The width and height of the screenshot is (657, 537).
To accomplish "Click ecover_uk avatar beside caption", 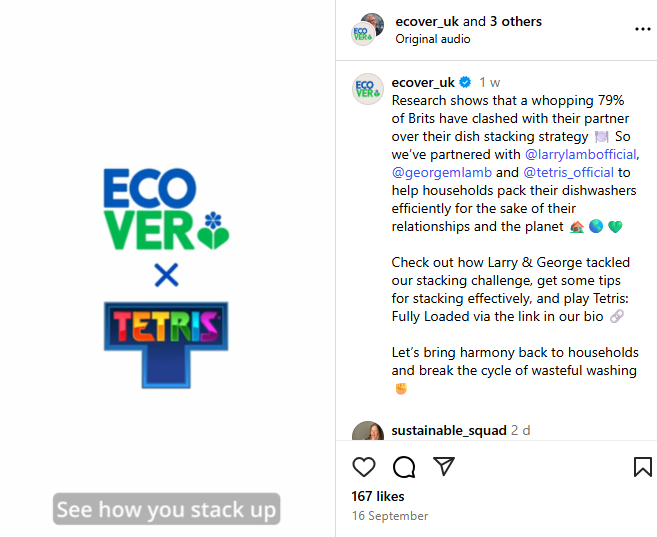I will pos(367,89).
